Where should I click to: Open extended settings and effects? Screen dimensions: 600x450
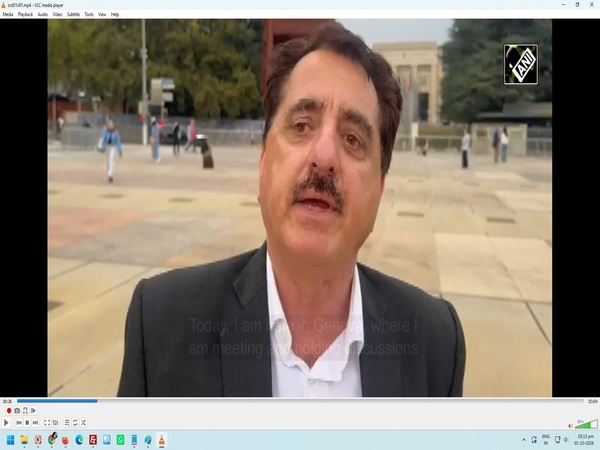coord(55,423)
